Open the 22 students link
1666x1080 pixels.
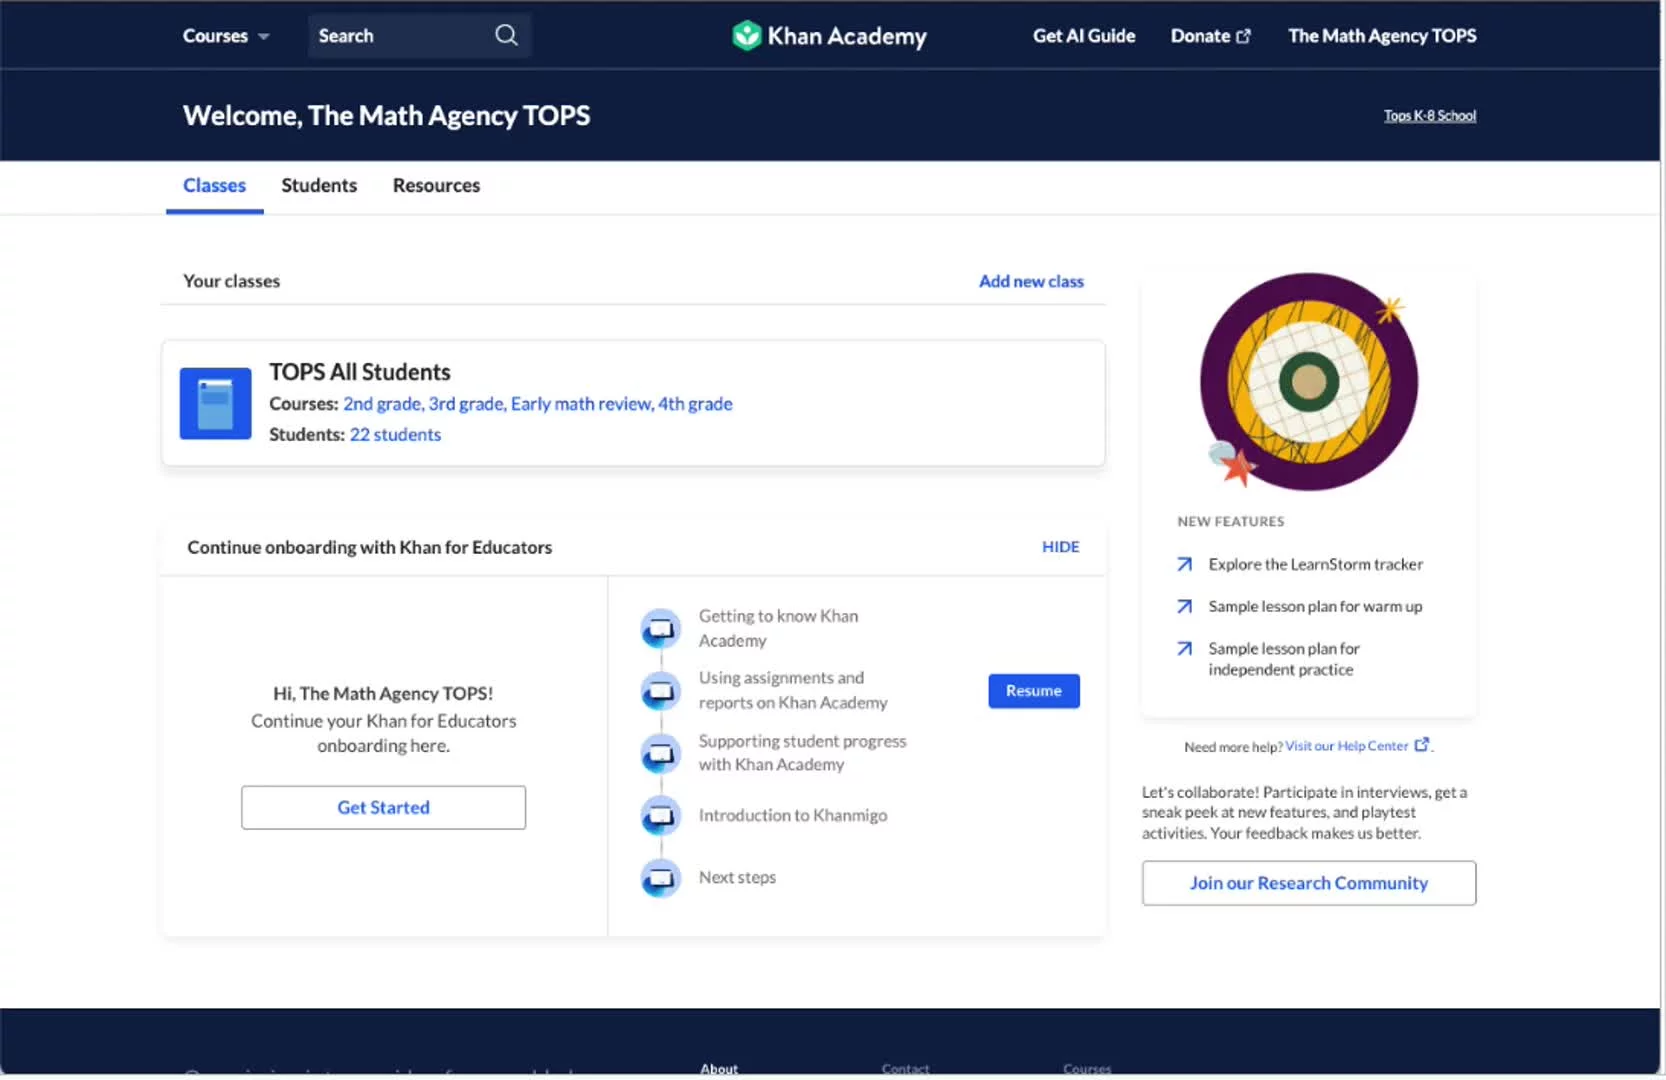pos(395,435)
